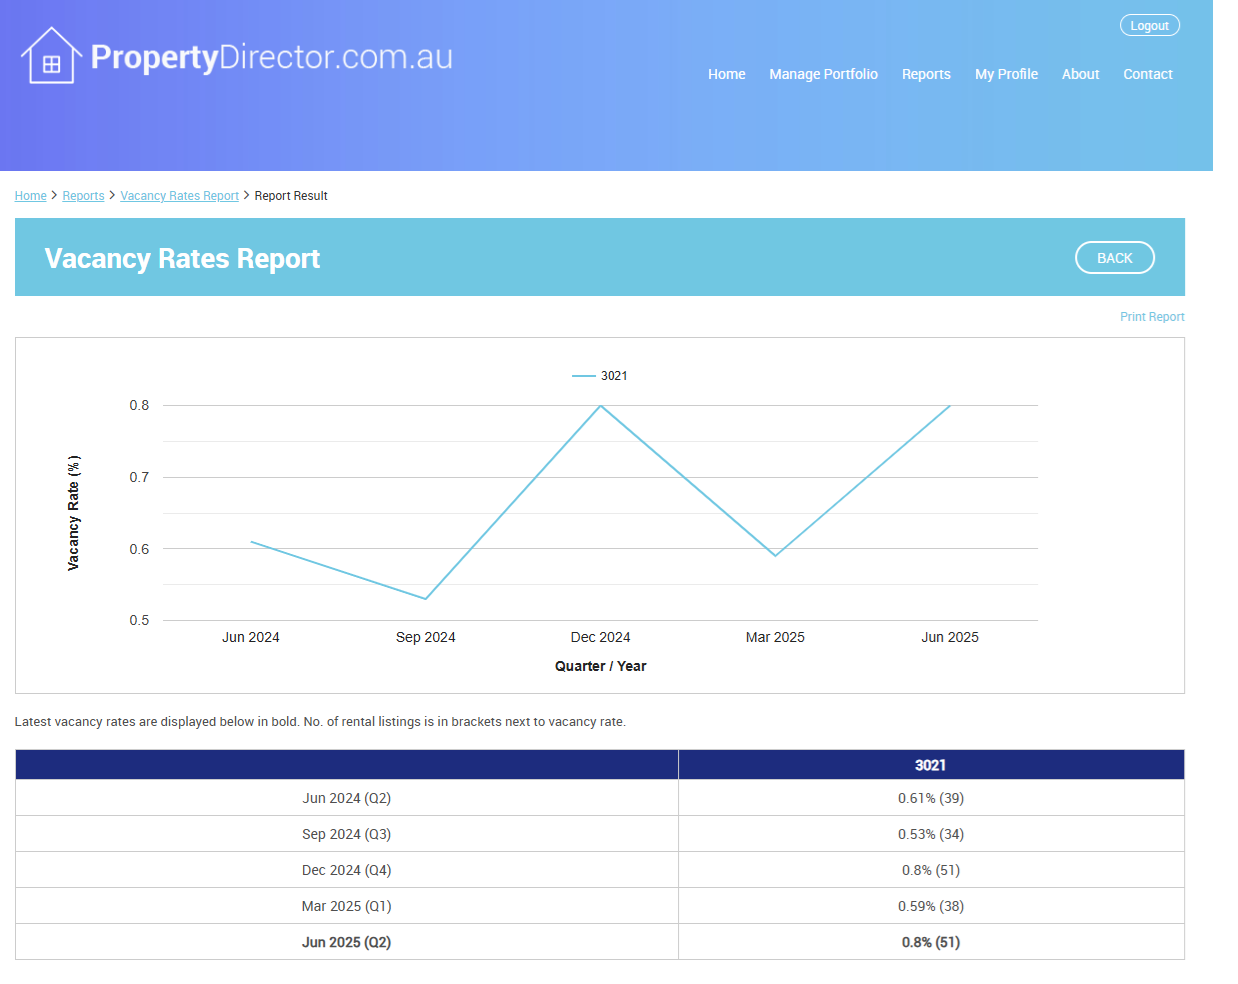Image resolution: width=1238 pixels, height=984 pixels.
Task: Click the PropertyDirector.com.au site title
Action: (x=271, y=57)
